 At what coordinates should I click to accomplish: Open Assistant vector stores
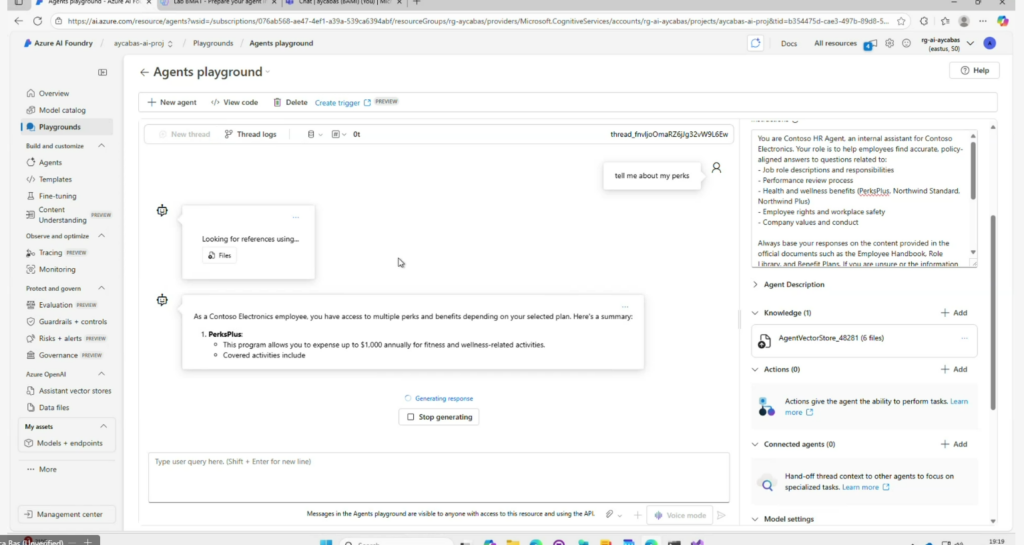74,391
